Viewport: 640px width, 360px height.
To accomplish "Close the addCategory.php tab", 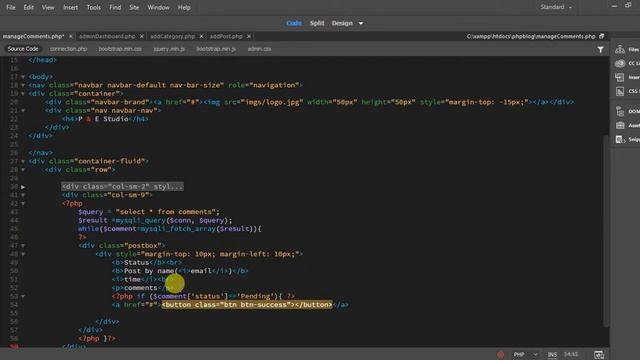I will [x=201, y=36].
